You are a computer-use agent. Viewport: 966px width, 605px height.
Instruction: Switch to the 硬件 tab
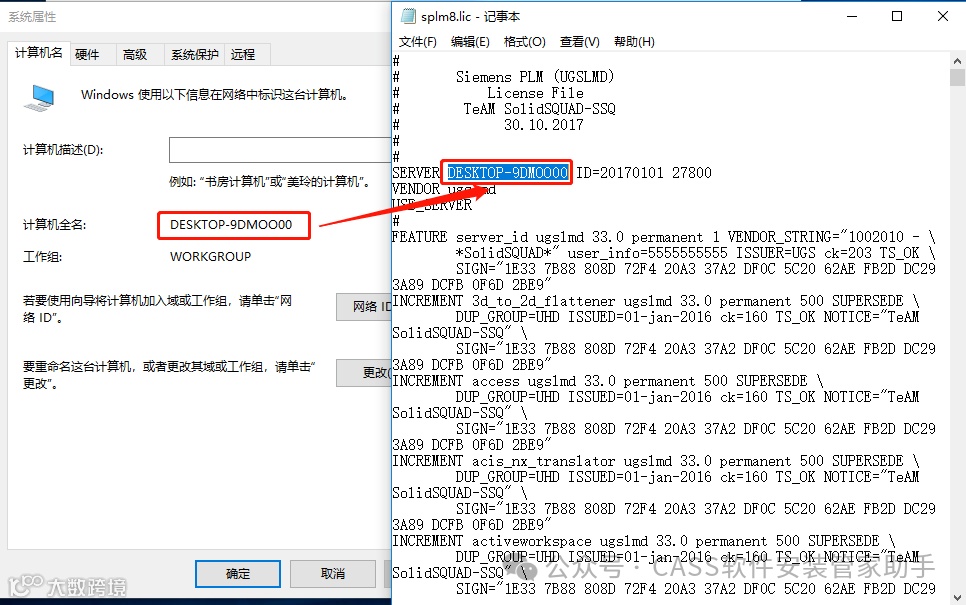[87, 55]
